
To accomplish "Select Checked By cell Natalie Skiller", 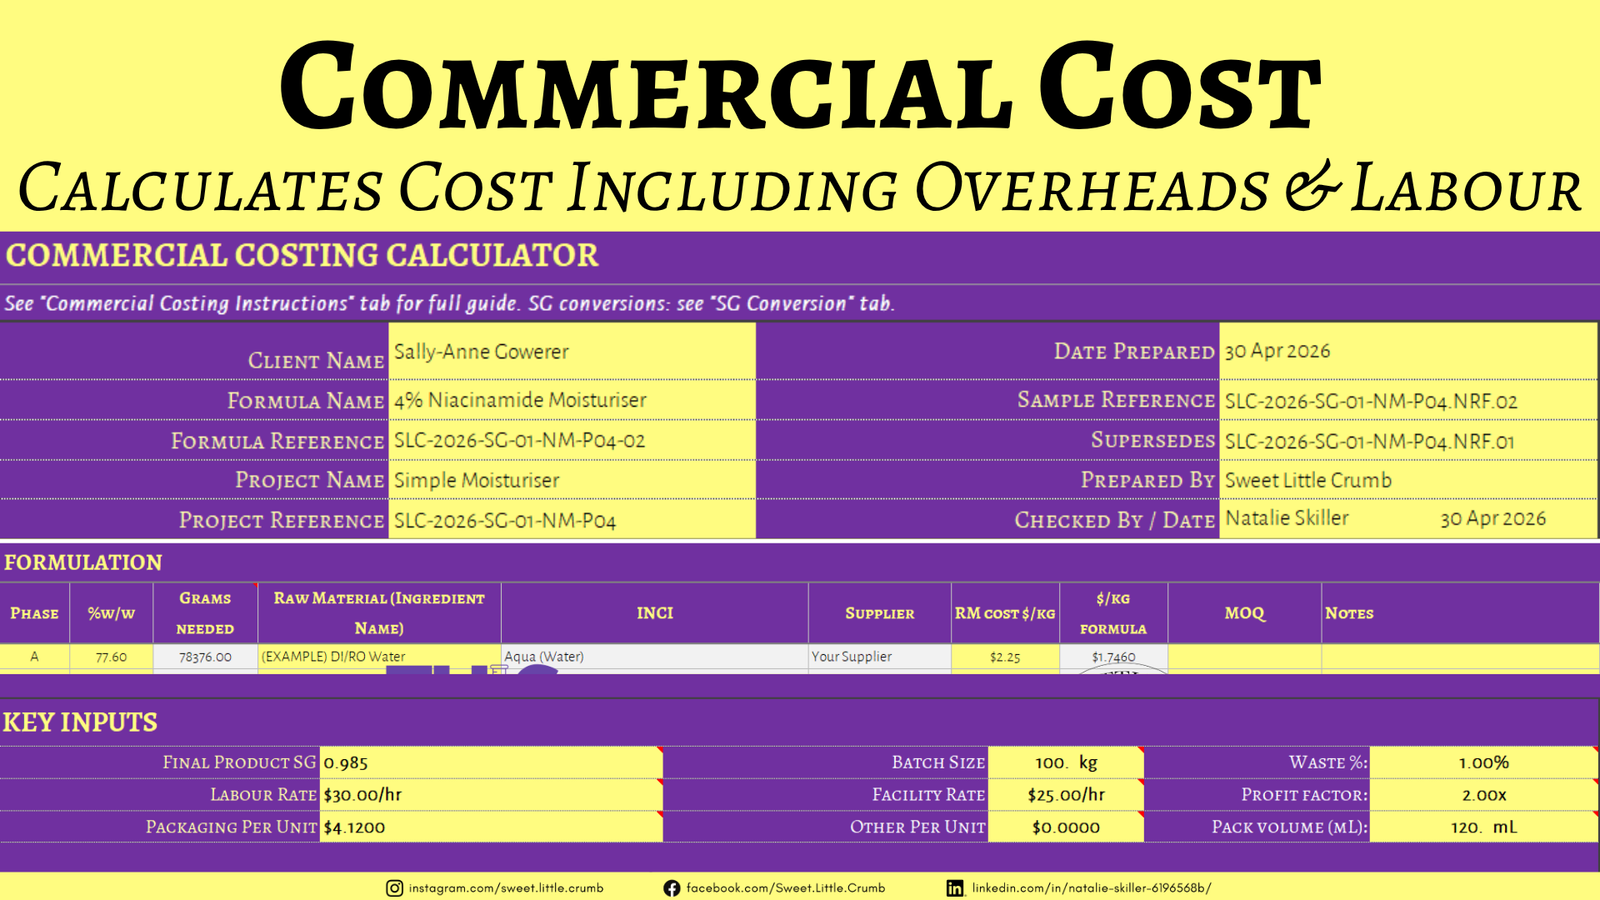I will pos(1287,518).
